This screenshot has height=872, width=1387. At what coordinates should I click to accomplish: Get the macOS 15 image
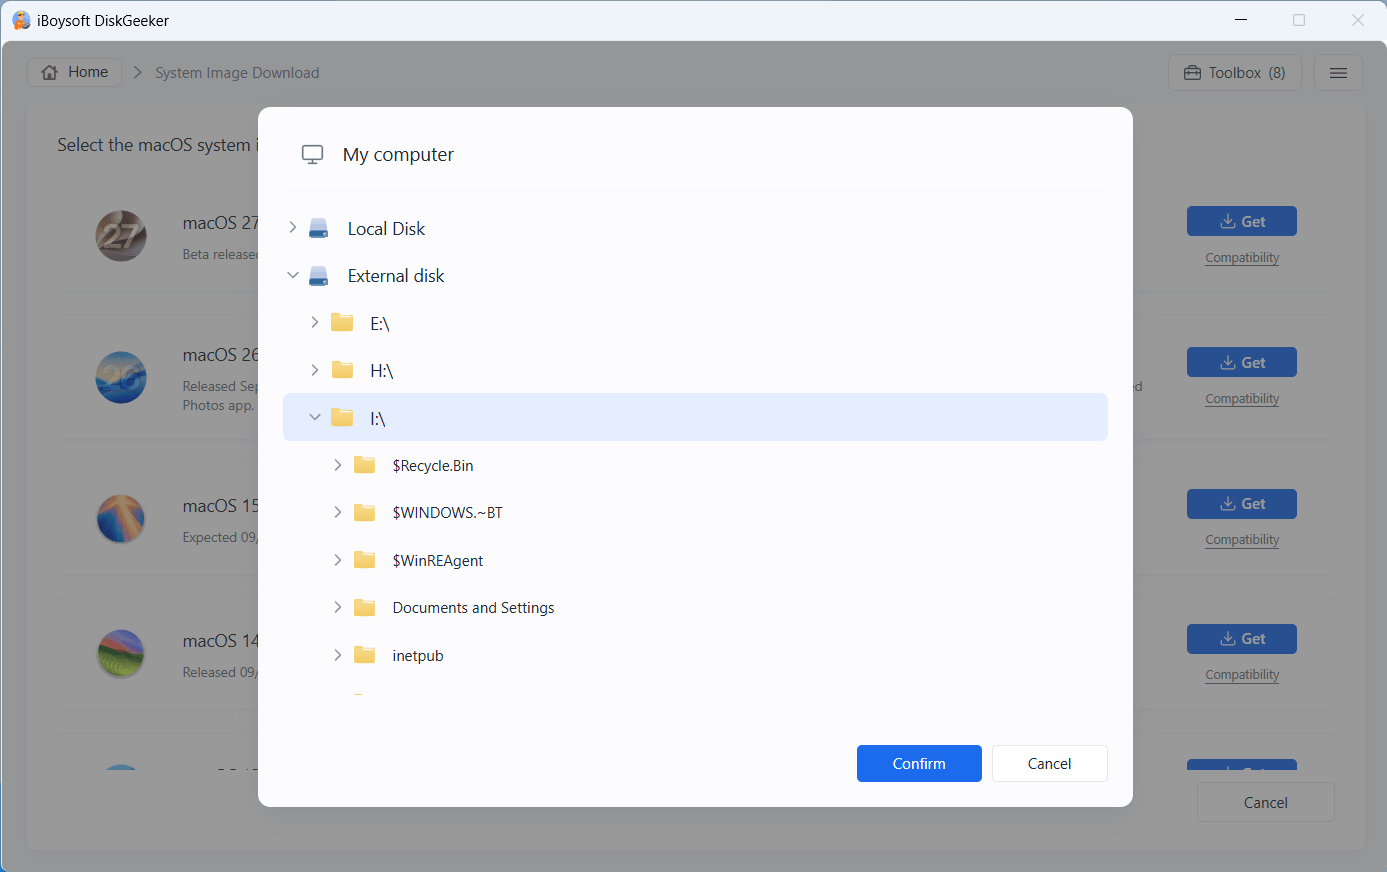click(x=1241, y=504)
